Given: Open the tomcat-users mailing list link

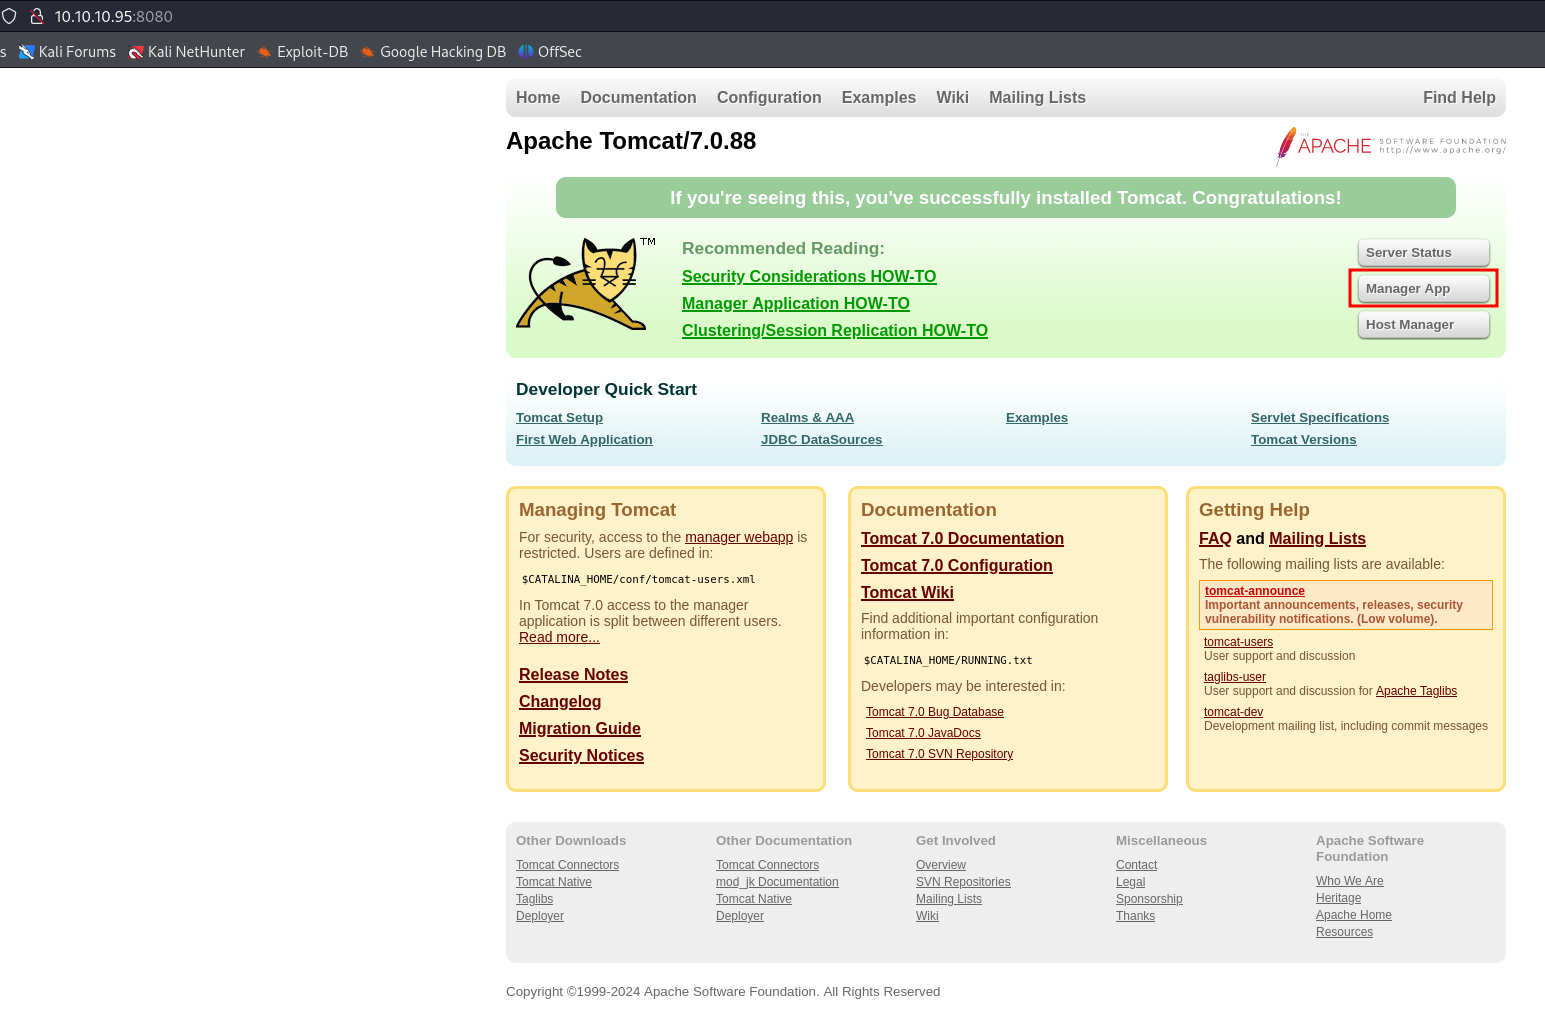Looking at the screenshot, I should (x=1238, y=642).
